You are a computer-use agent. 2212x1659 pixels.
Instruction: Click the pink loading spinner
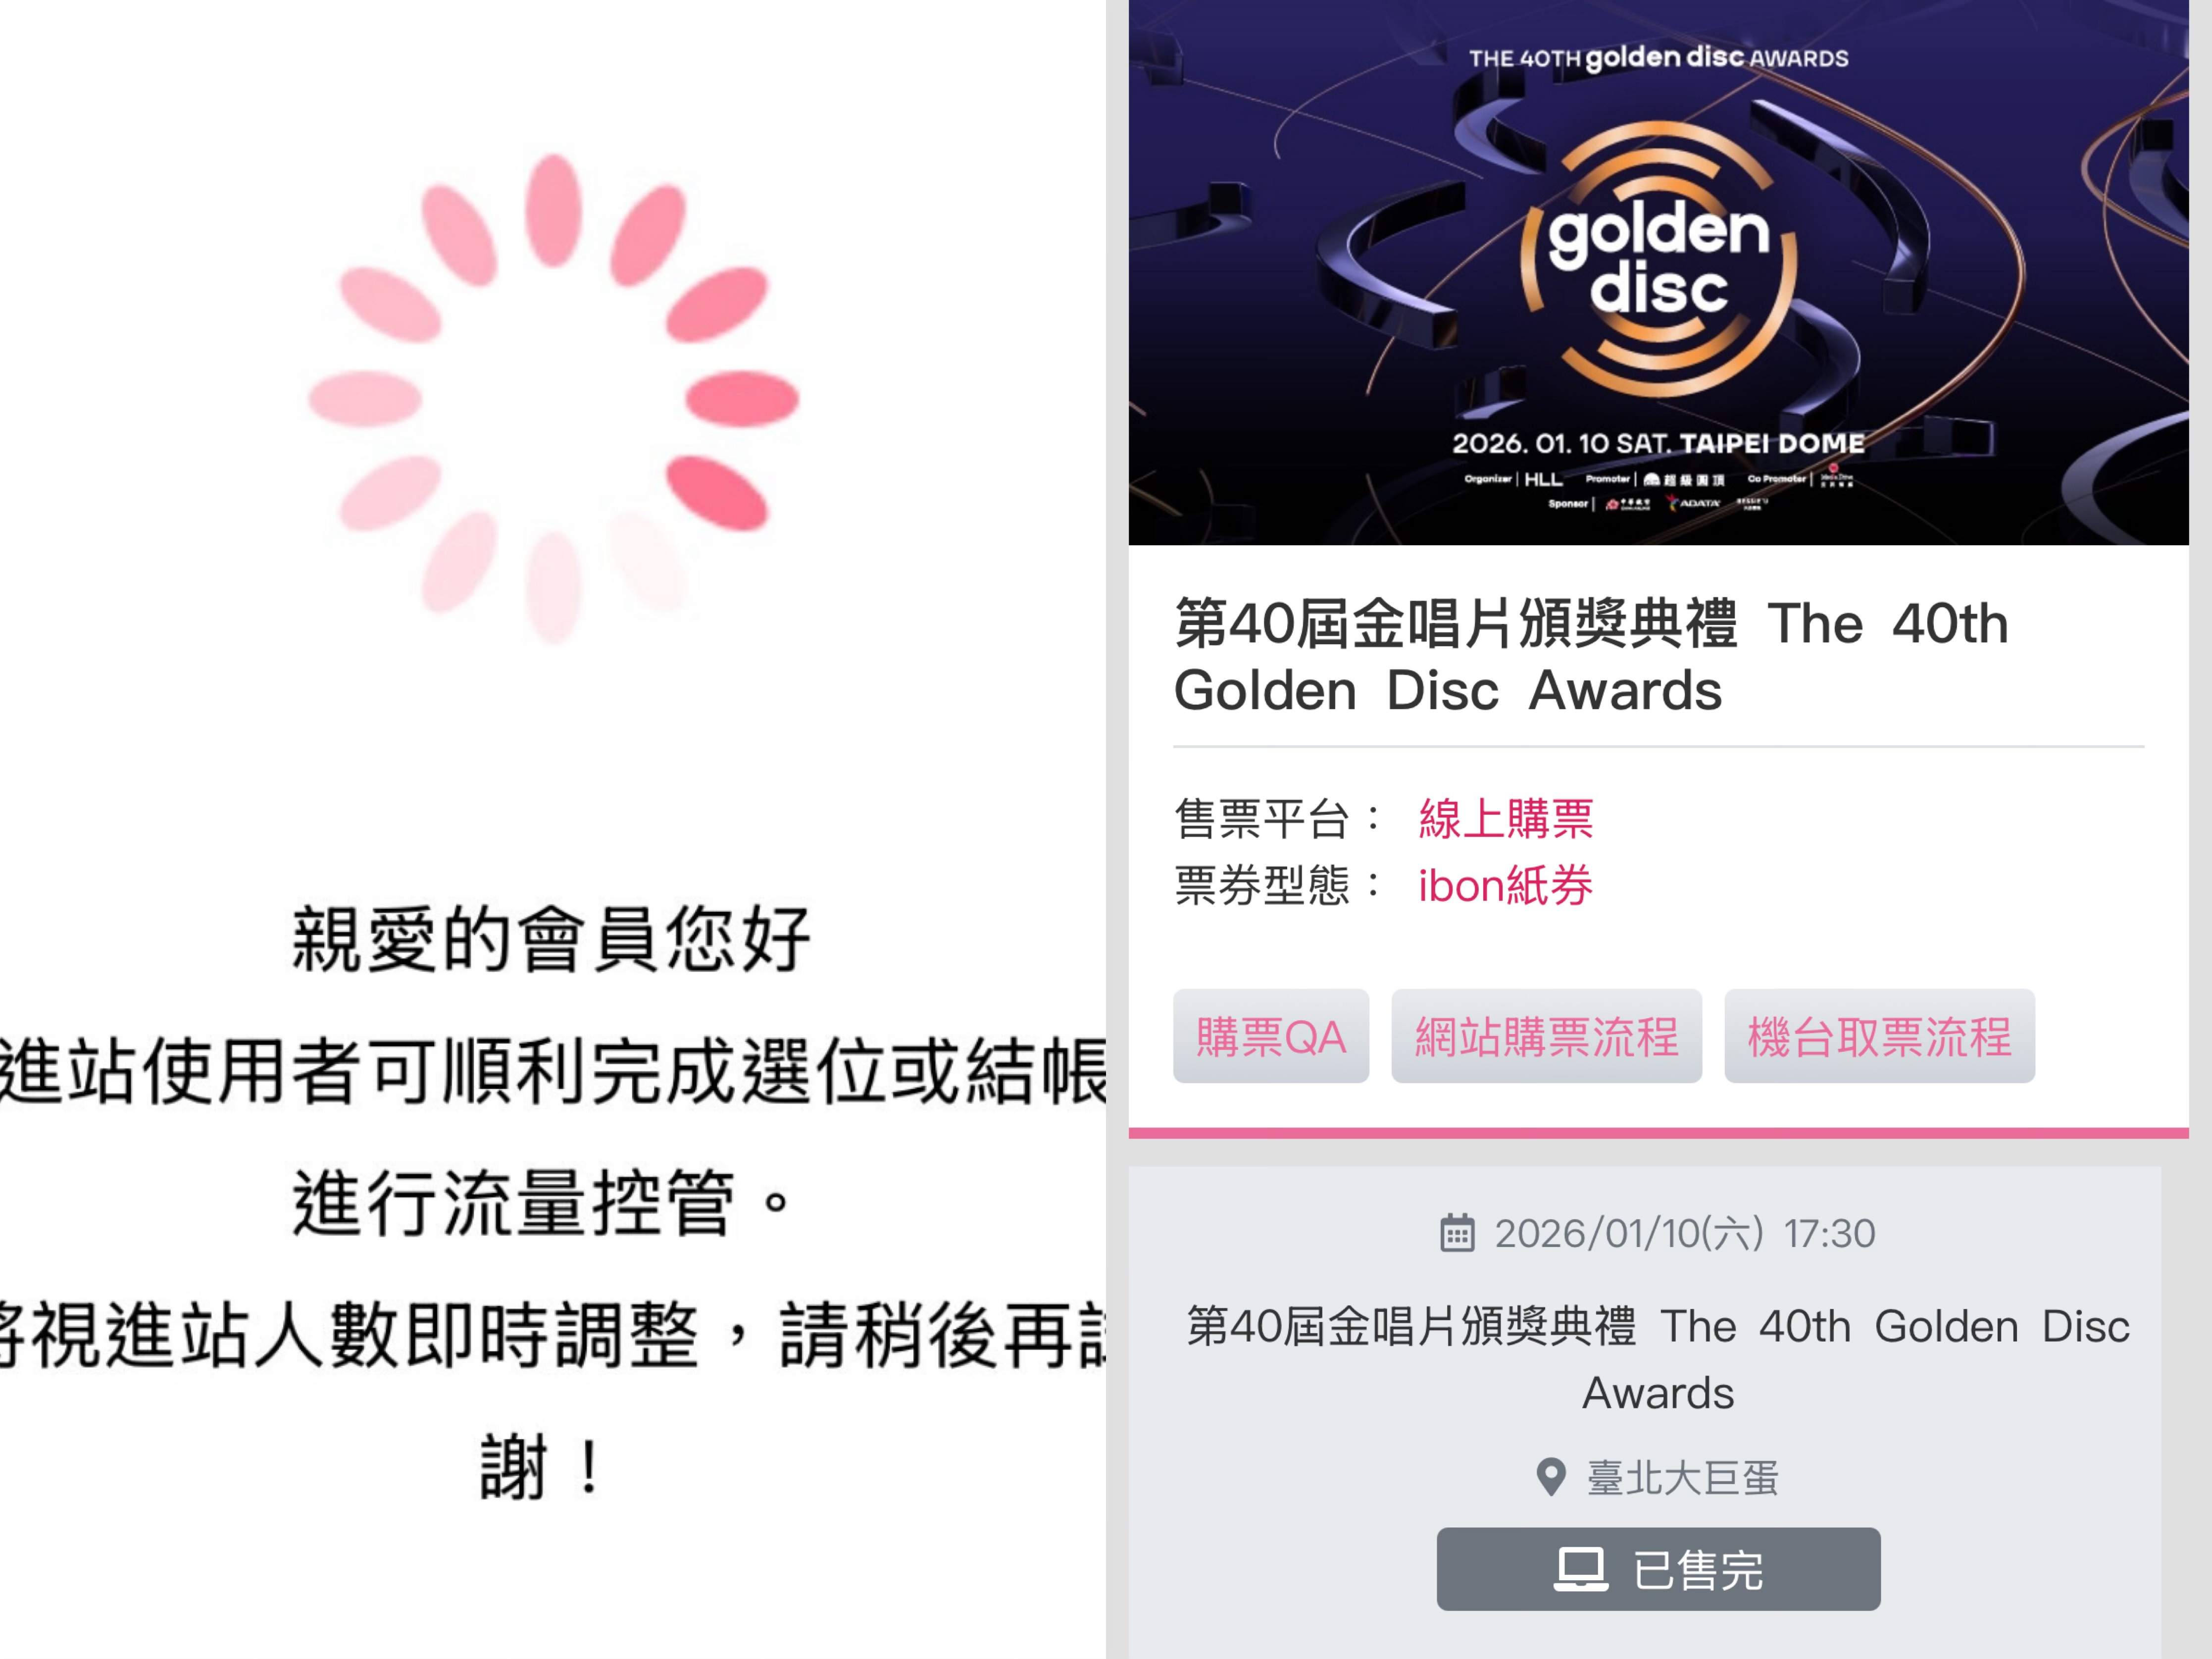click(x=553, y=398)
